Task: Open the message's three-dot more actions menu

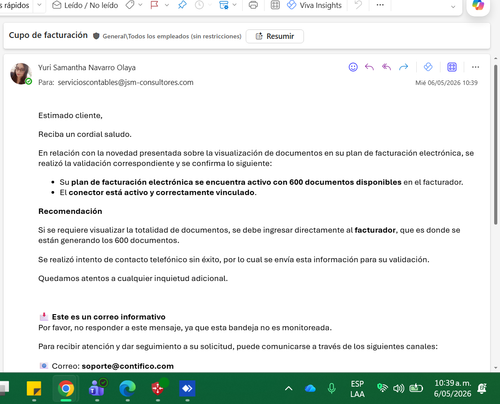Action: (476, 67)
